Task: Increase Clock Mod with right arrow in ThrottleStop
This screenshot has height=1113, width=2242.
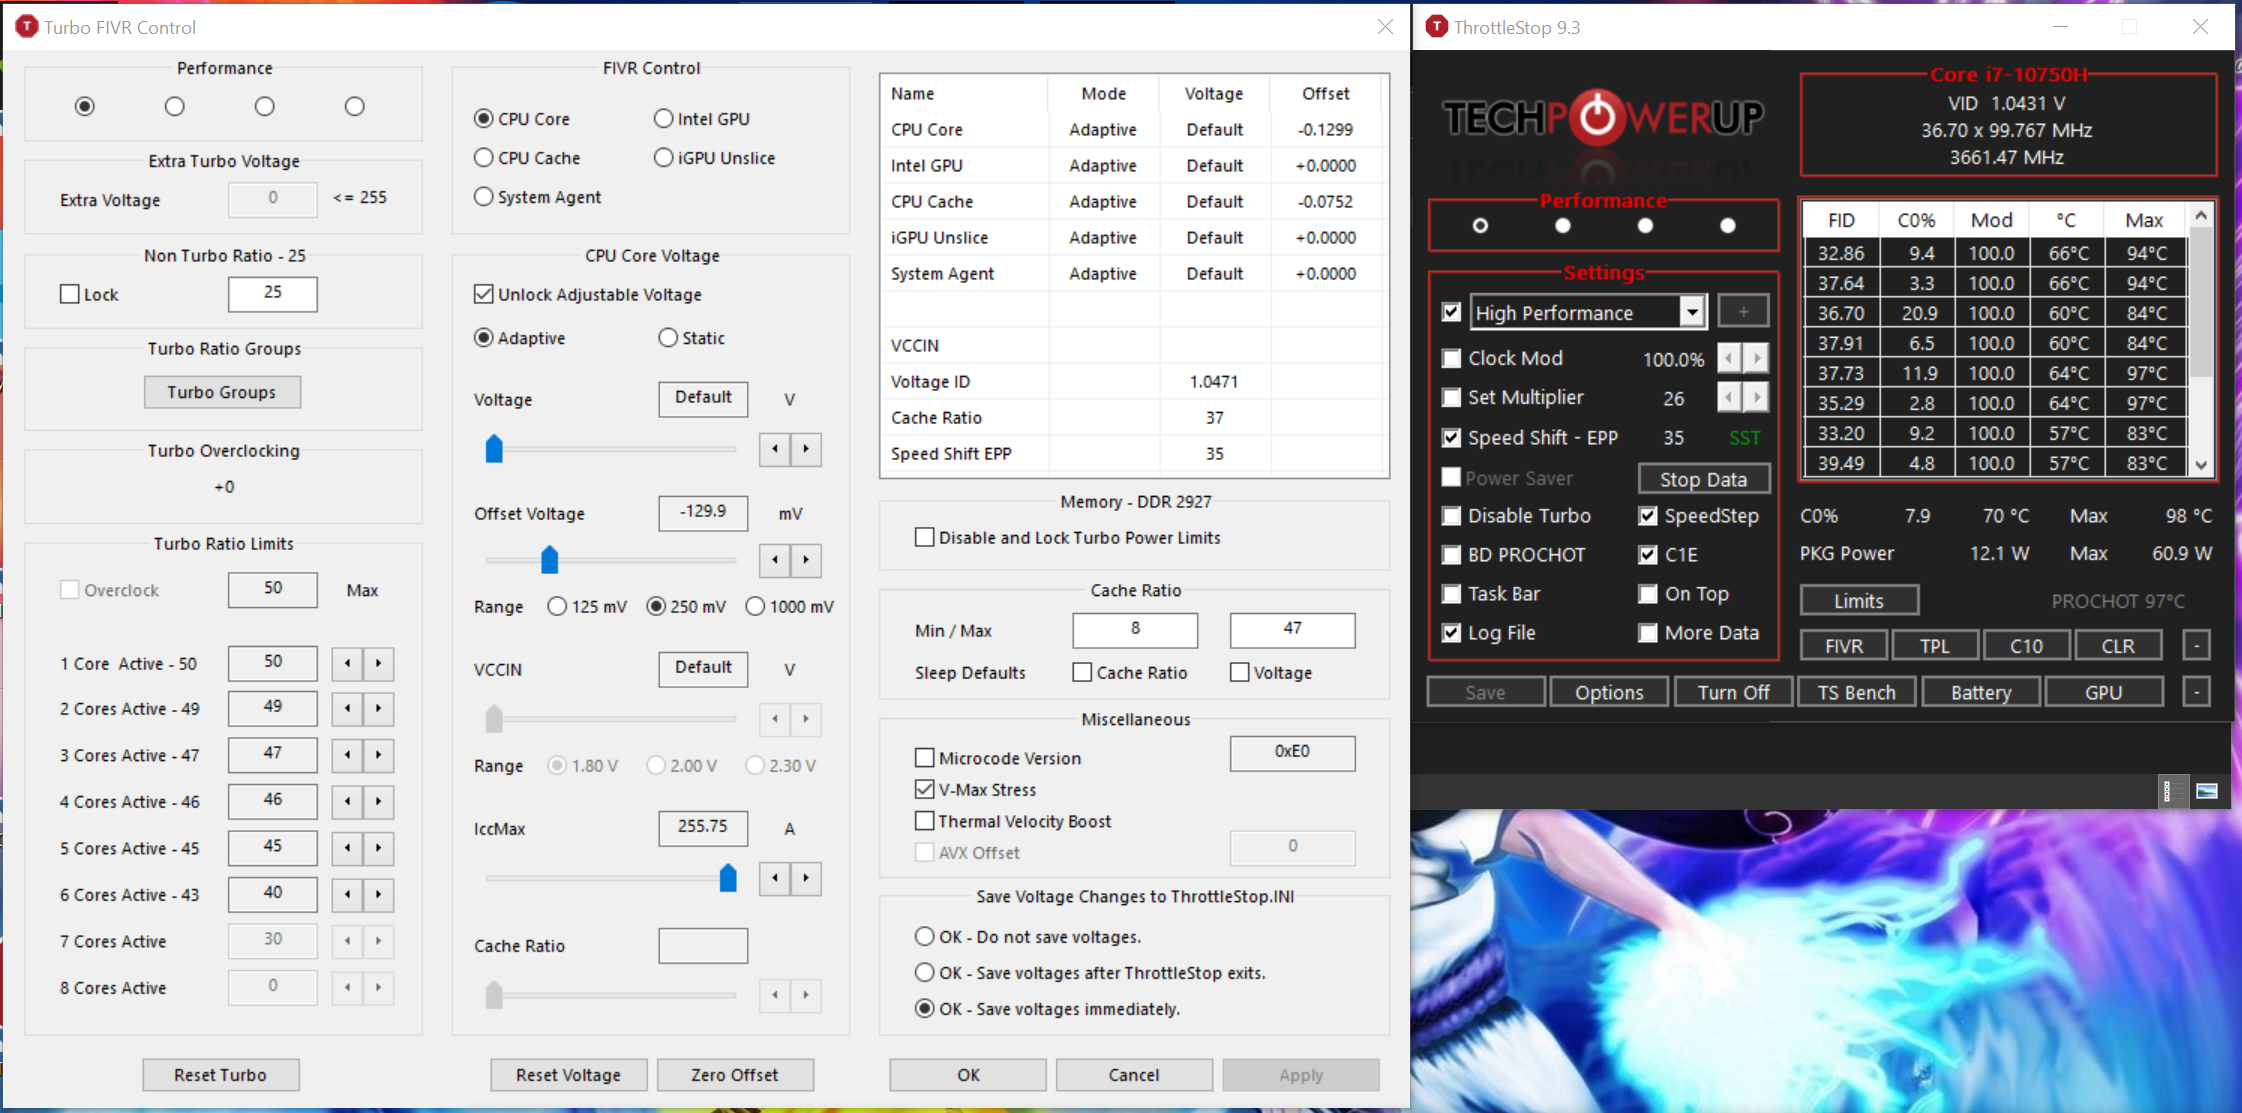Action: [x=1757, y=358]
